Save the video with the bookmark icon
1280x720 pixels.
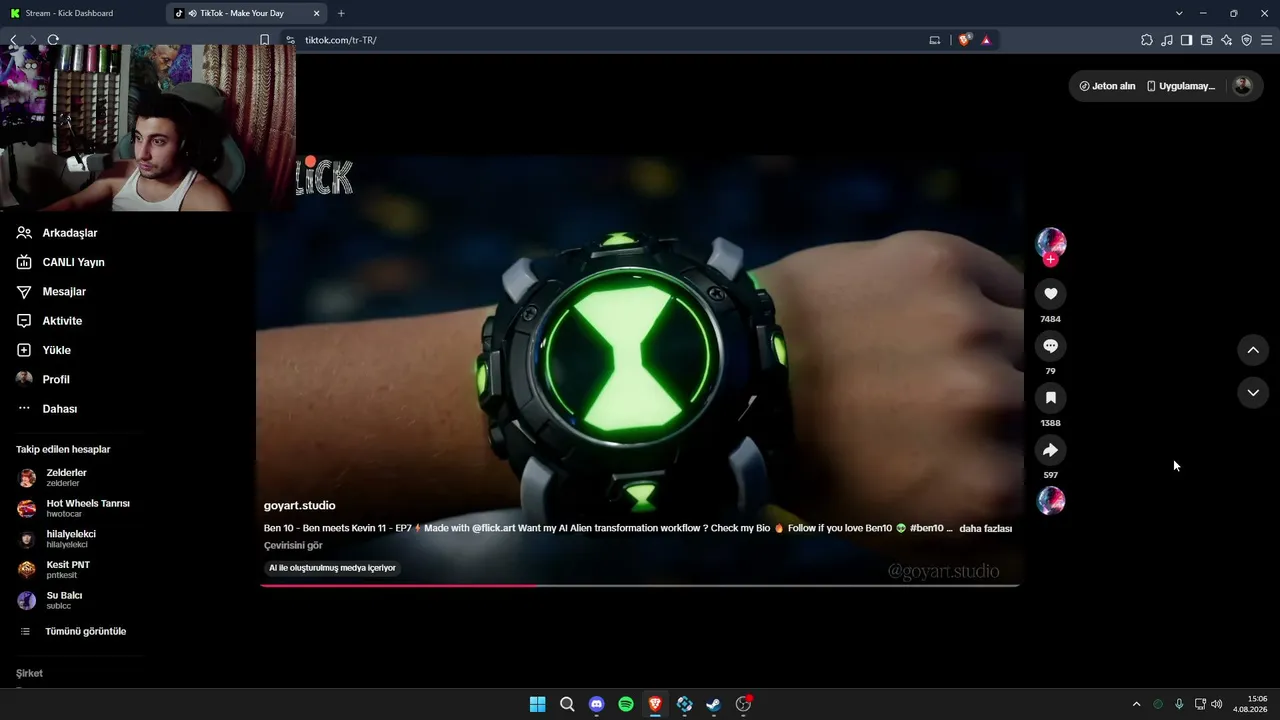coord(1050,397)
